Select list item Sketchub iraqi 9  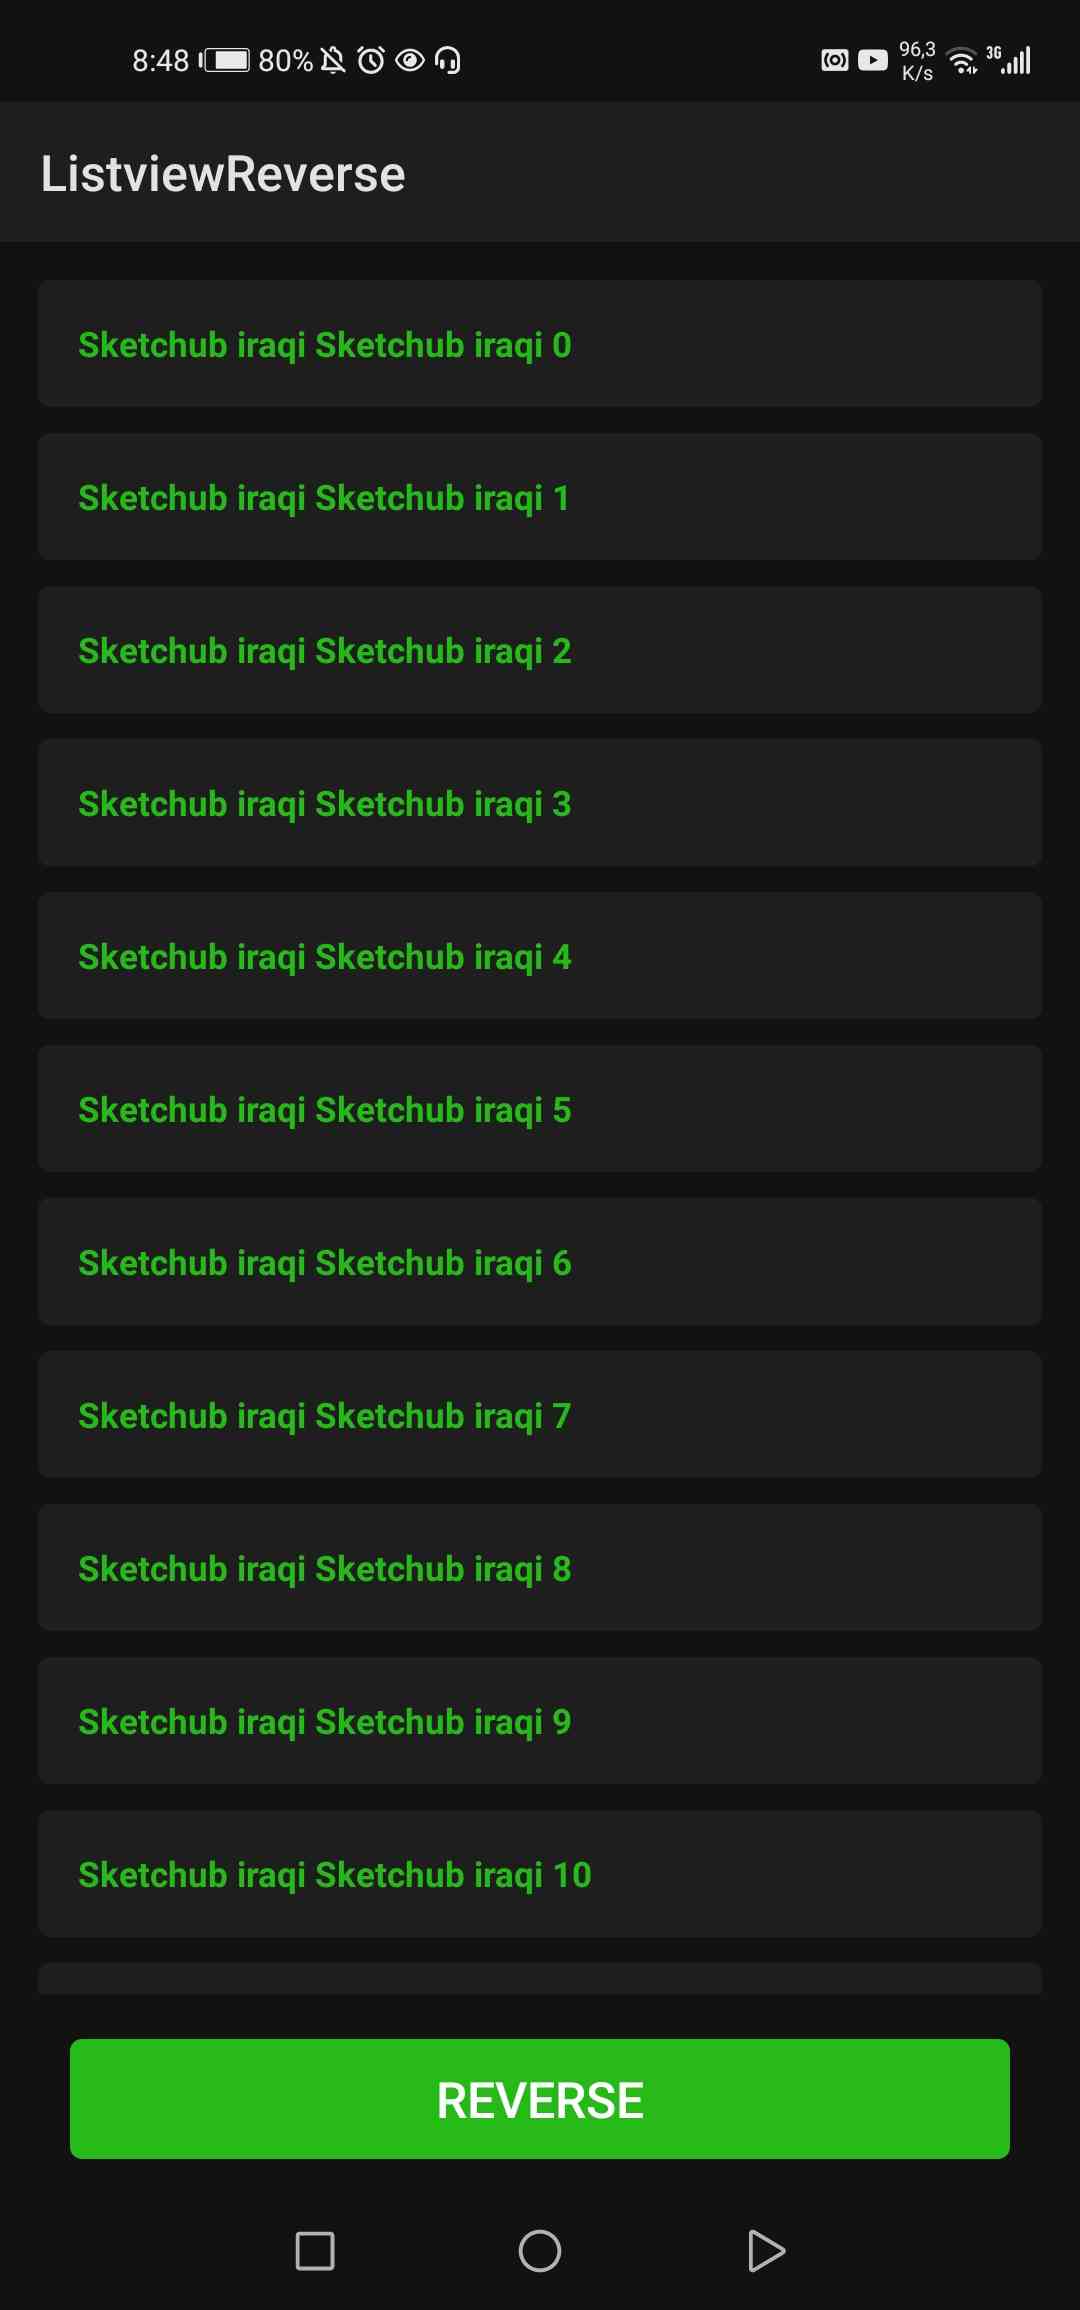click(540, 1721)
